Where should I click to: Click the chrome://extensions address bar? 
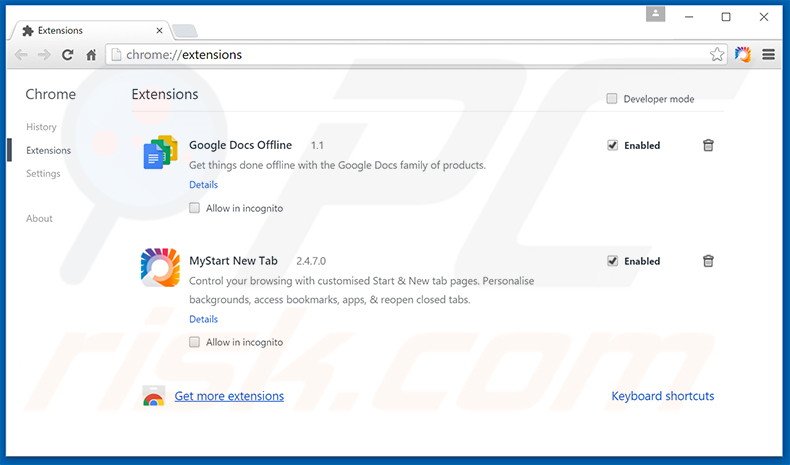400,55
